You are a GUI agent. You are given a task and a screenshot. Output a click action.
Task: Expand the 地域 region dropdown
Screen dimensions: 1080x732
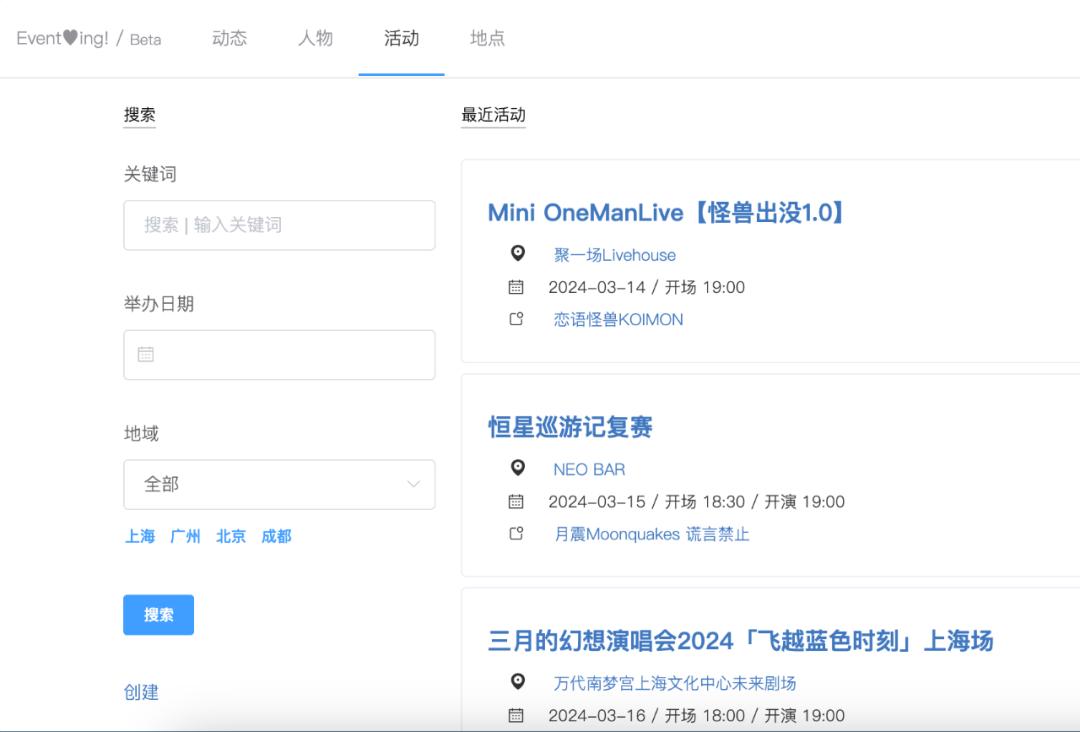pos(279,484)
